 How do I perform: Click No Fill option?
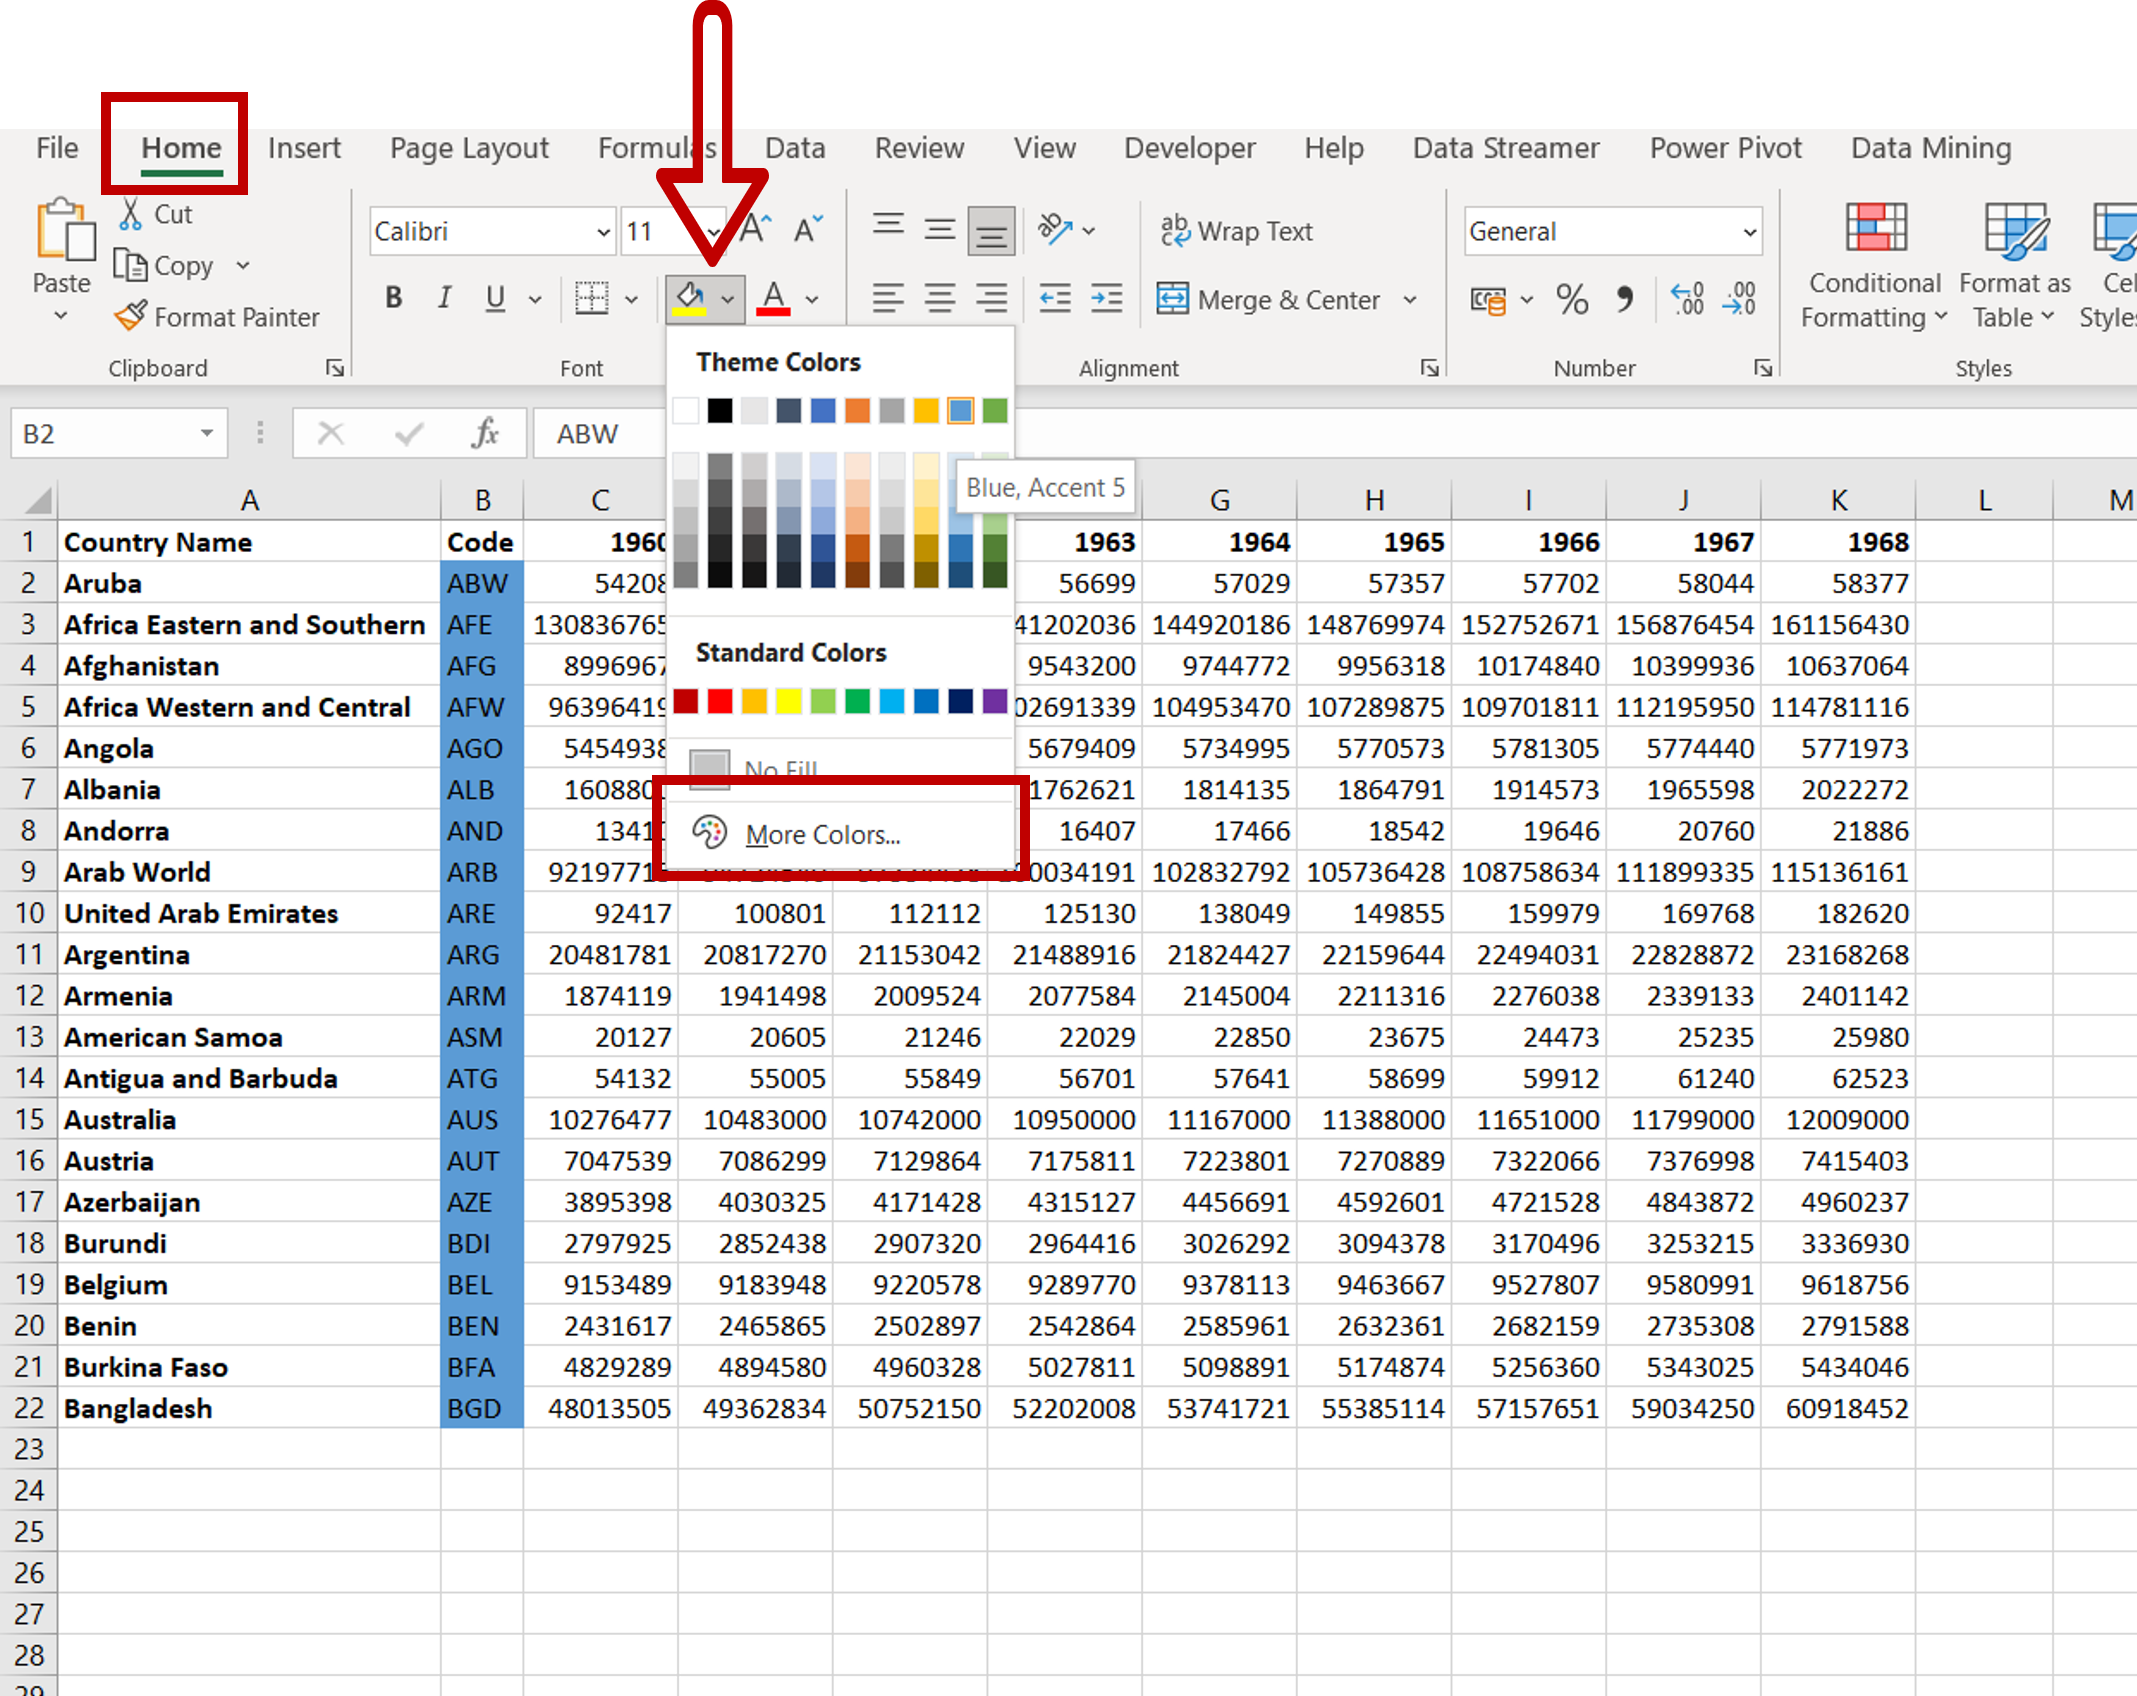(781, 768)
